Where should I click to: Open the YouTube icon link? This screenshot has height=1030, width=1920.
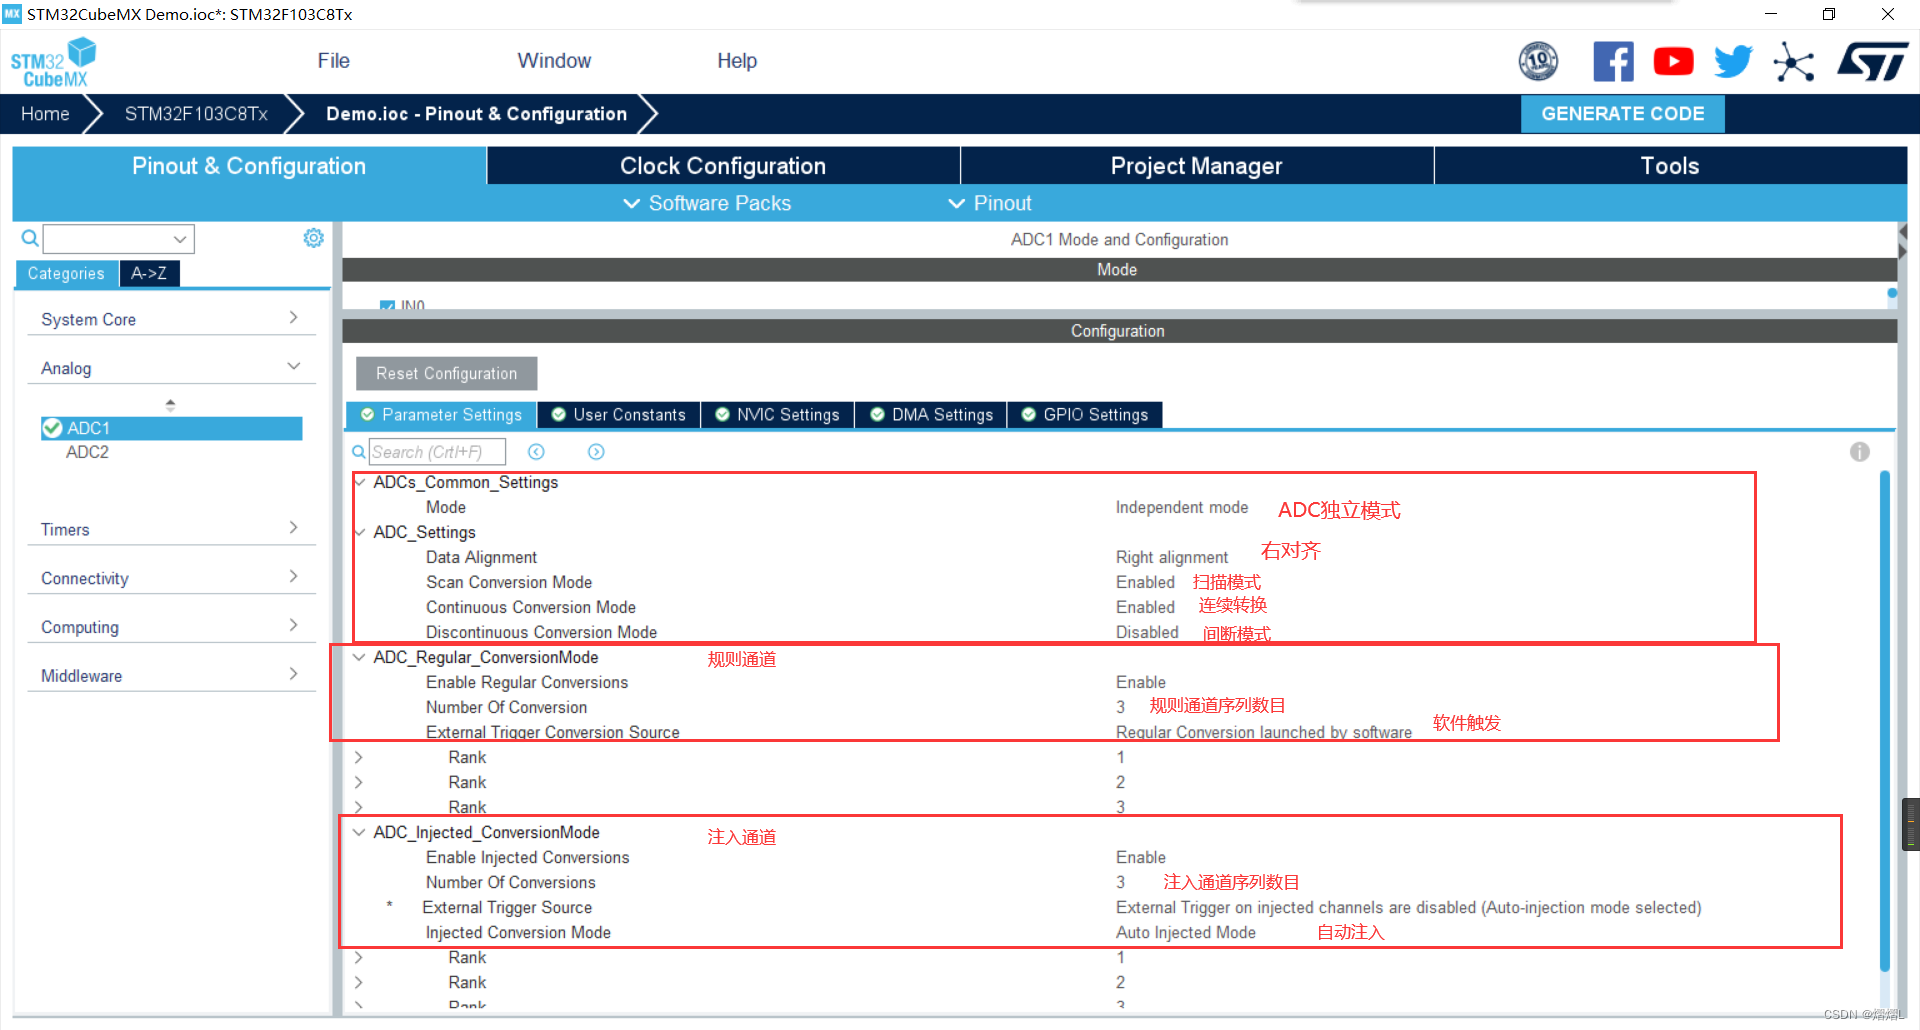pyautogui.click(x=1673, y=62)
